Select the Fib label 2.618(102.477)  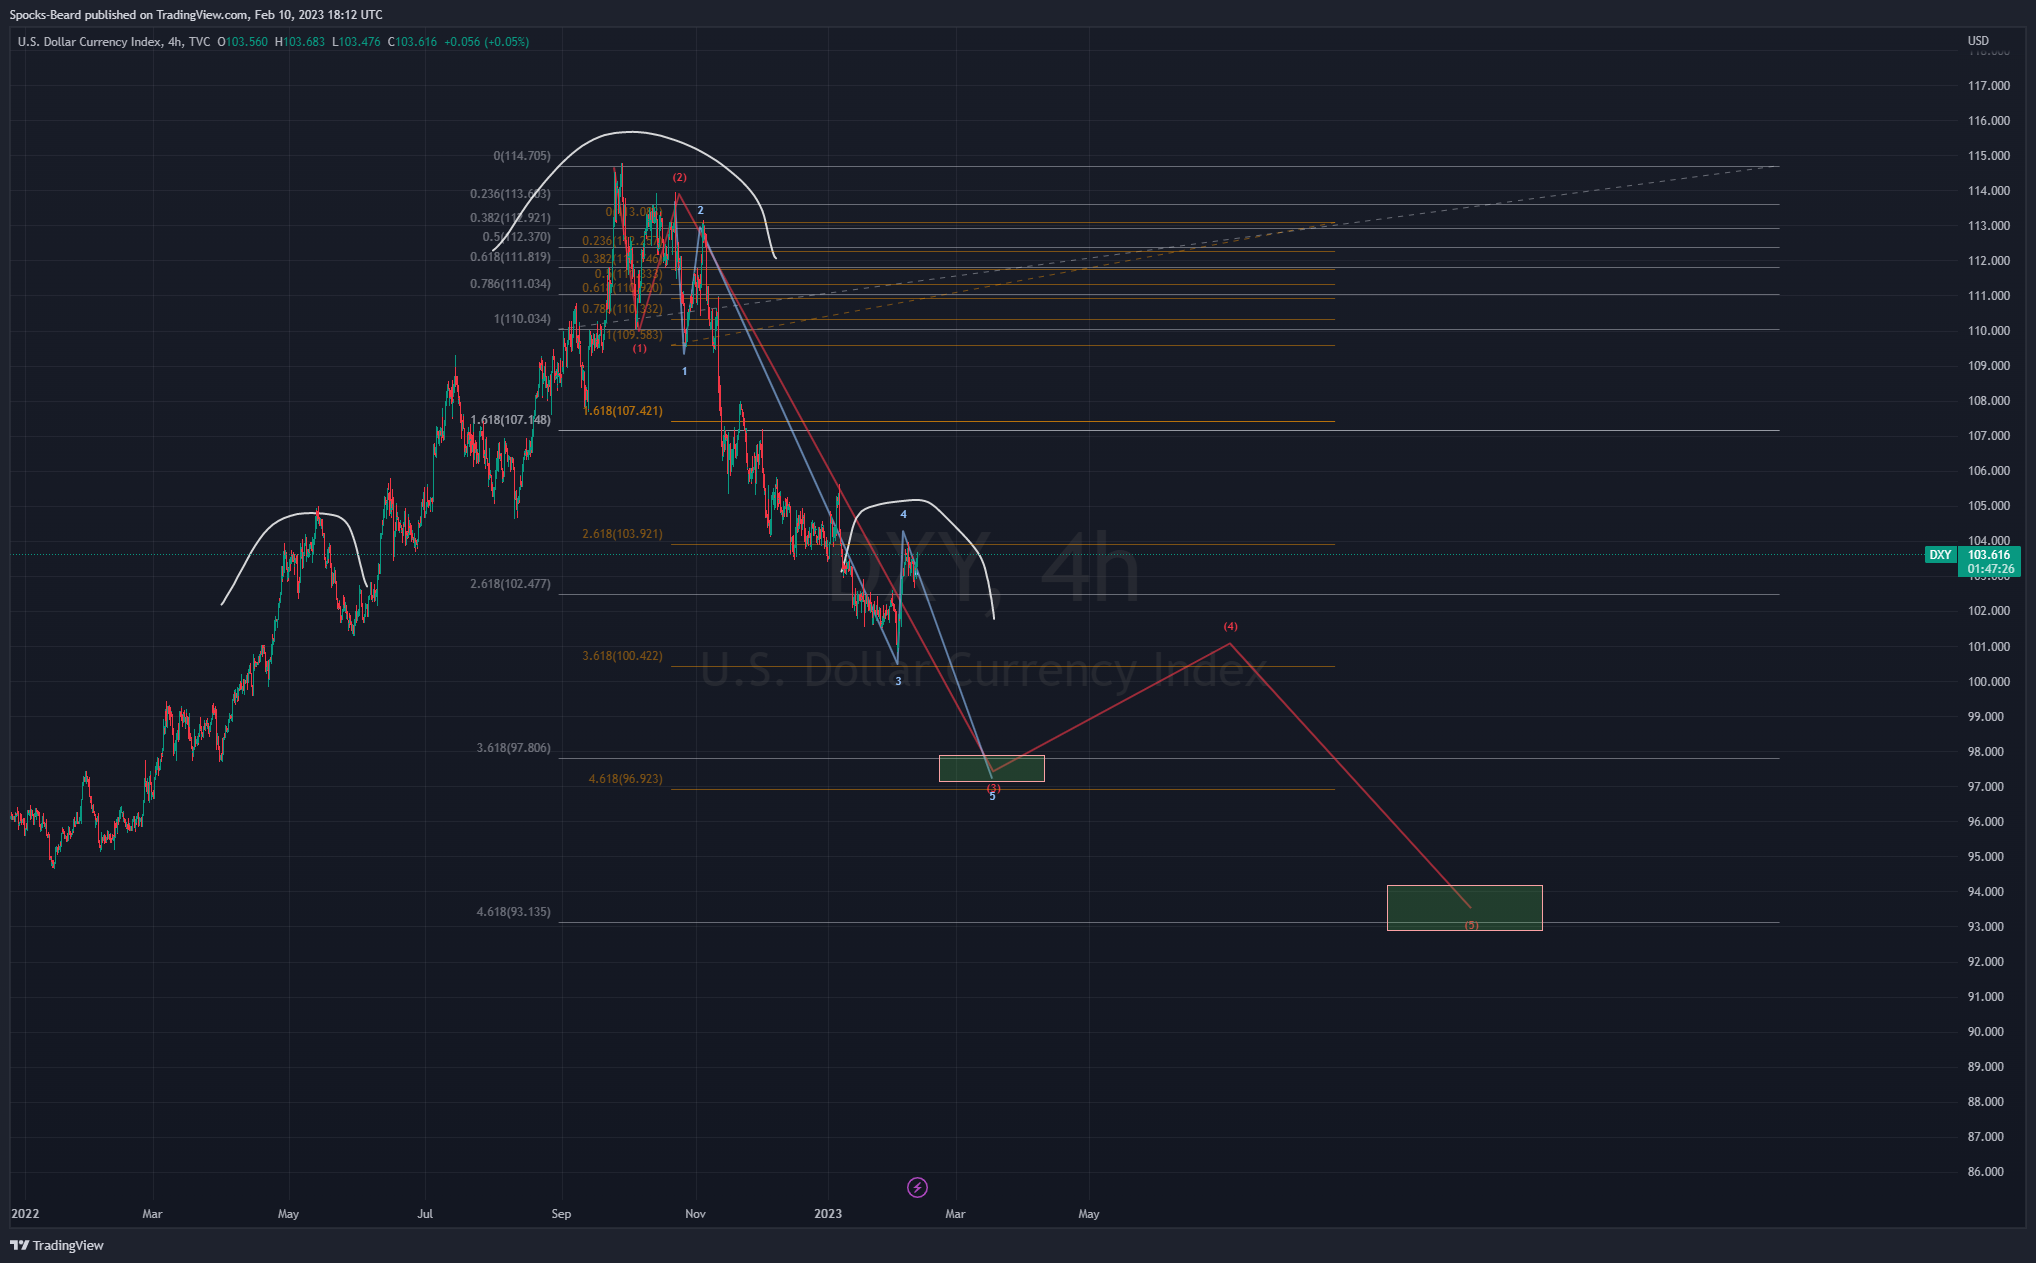[510, 584]
